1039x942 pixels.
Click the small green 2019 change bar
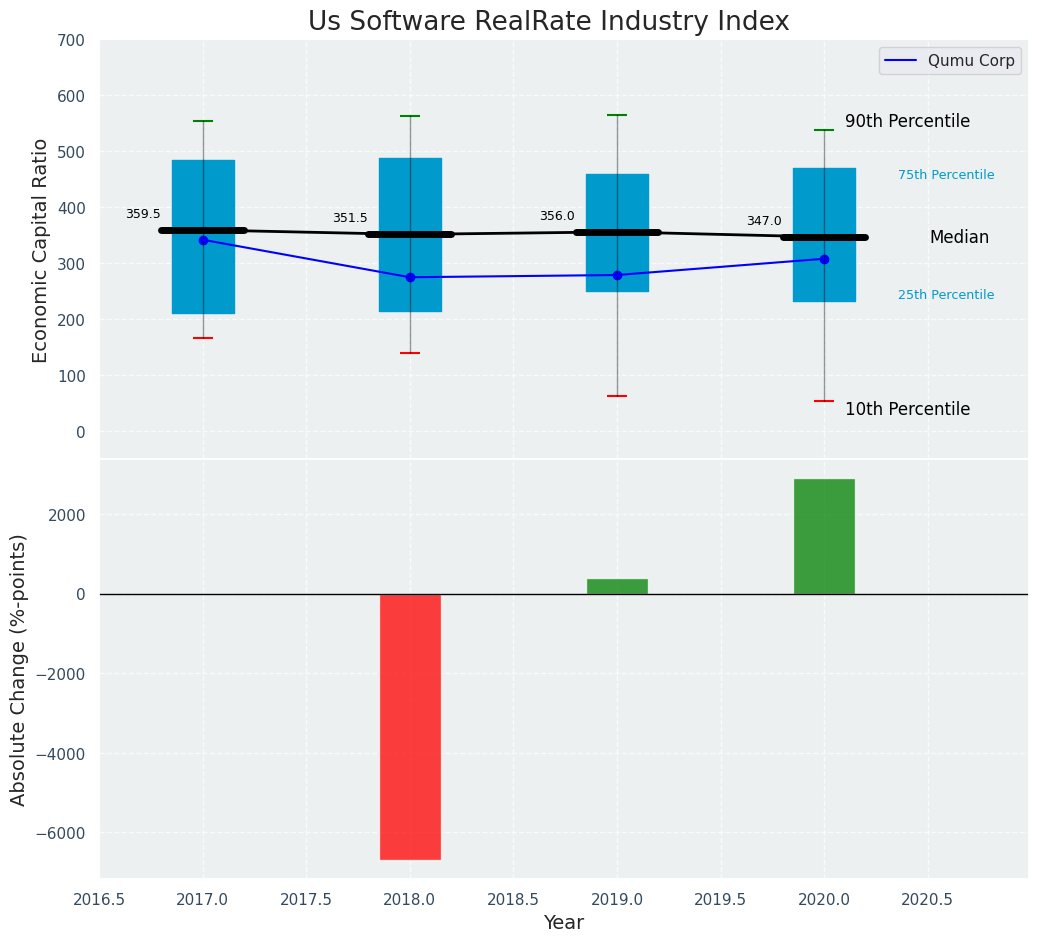[x=617, y=587]
